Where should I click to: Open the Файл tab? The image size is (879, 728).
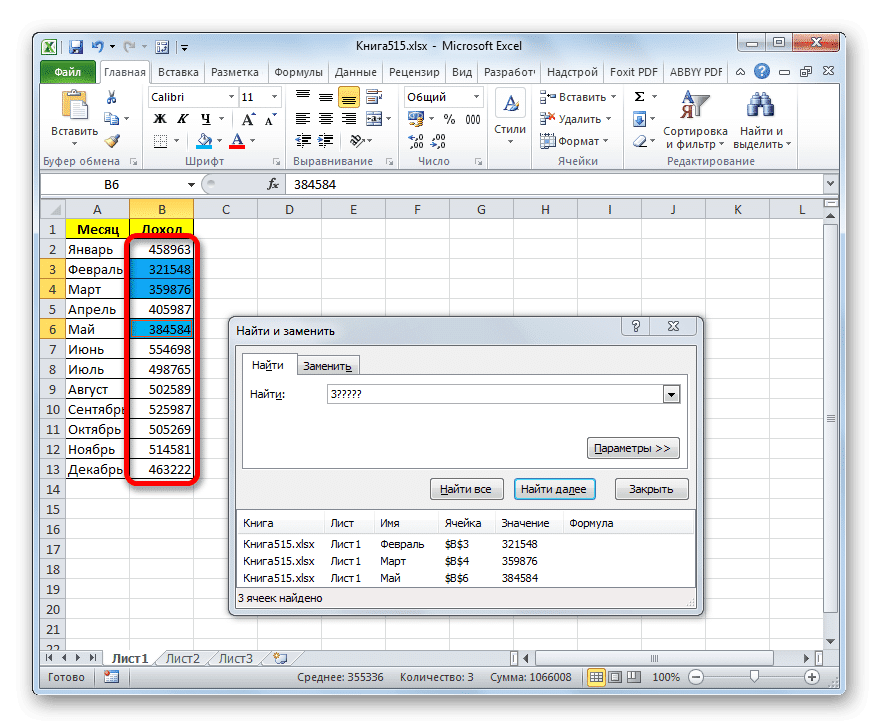pyautogui.click(x=67, y=72)
